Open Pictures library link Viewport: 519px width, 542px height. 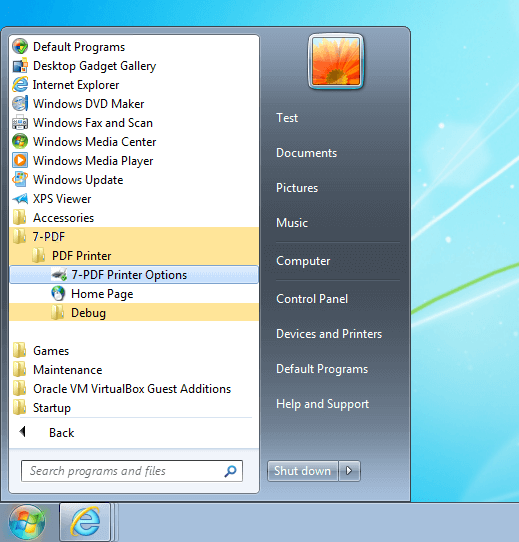coord(297,188)
